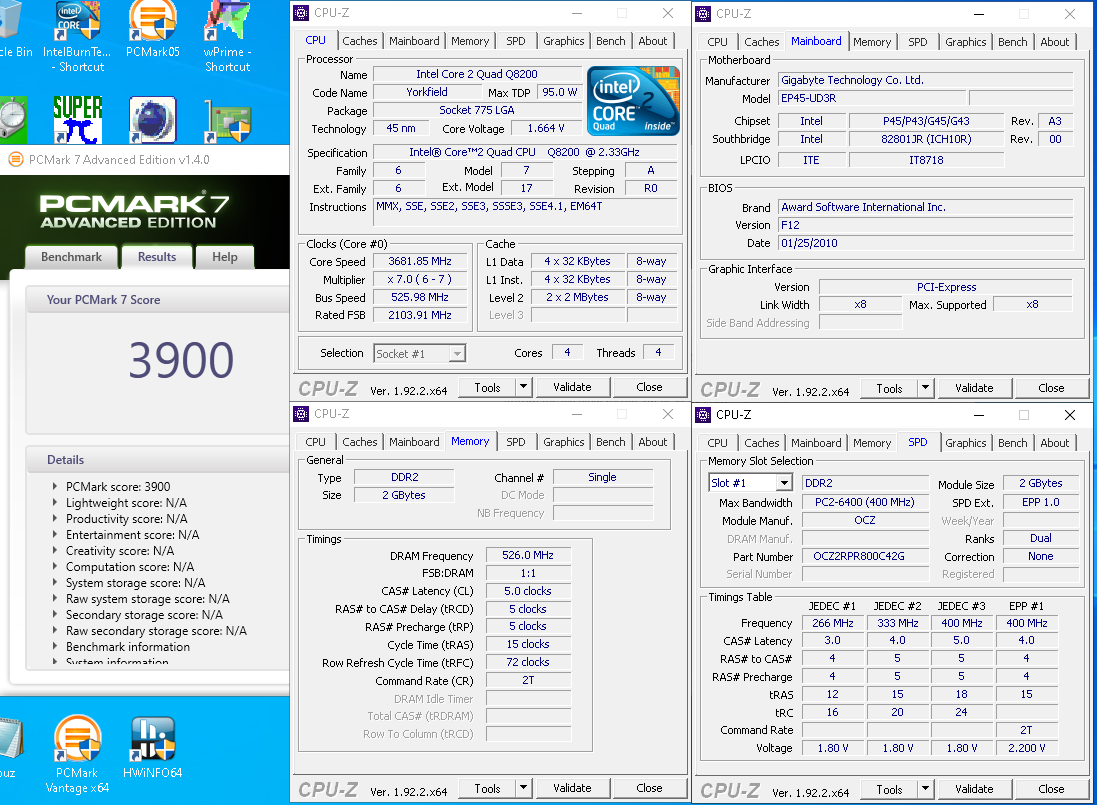Switch to PCMark 7 Benchmark tab
This screenshot has width=1097, height=805.
click(71, 257)
